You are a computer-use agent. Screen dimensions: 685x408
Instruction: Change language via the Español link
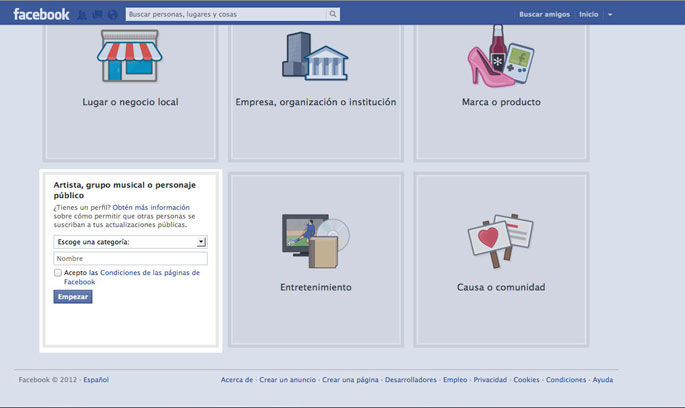[x=96, y=380]
